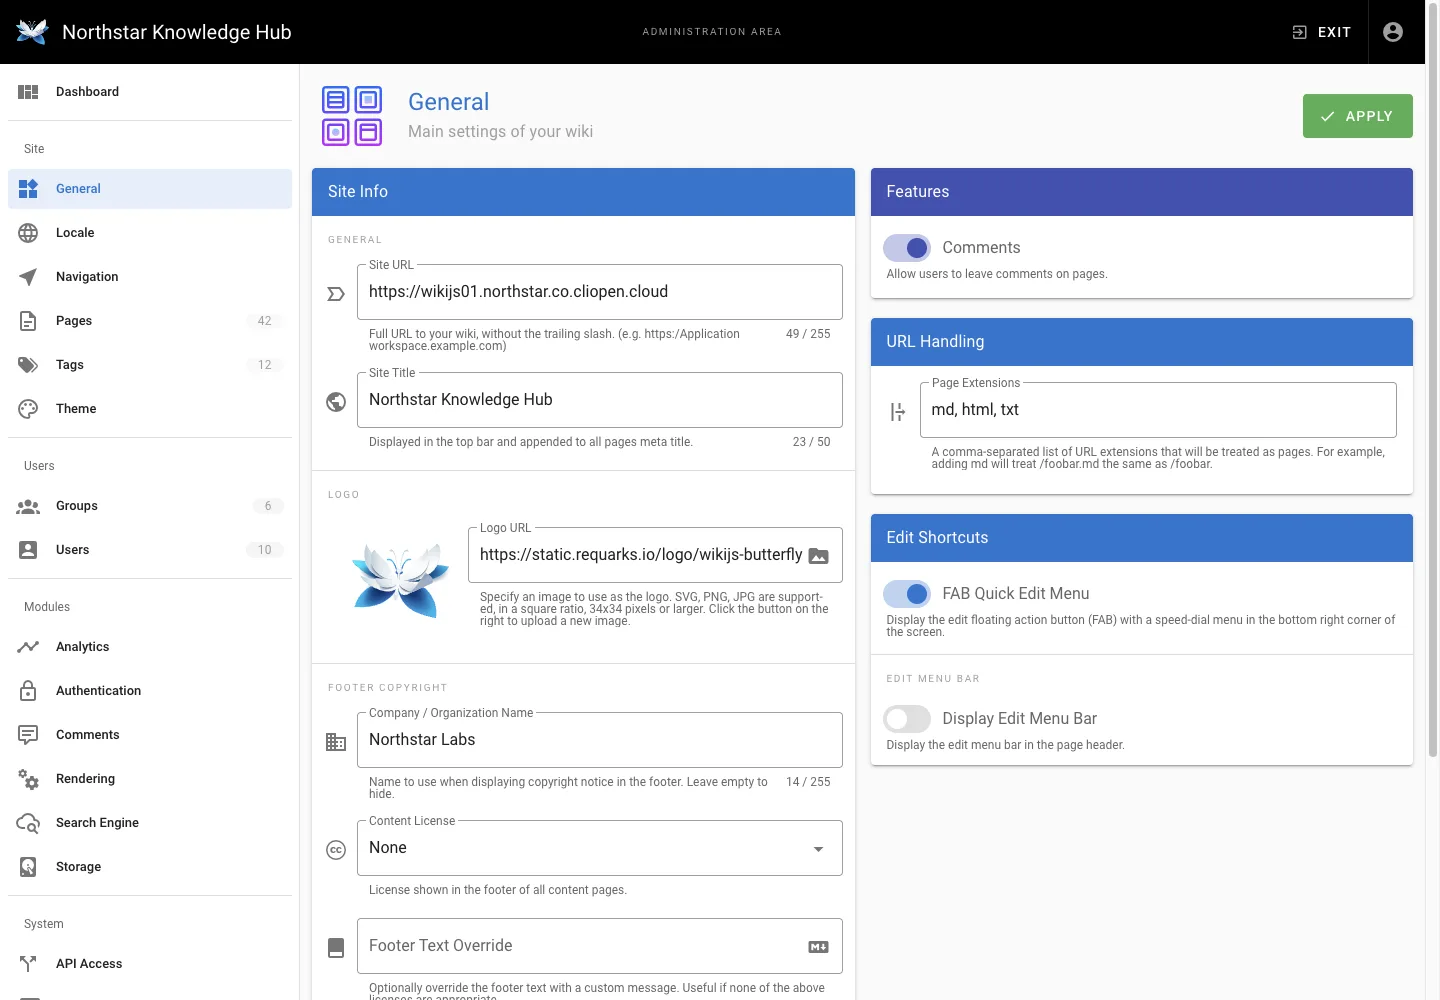Click the Features panel header
This screenshot has width=1440, height=1000.
coord(1142,192)
